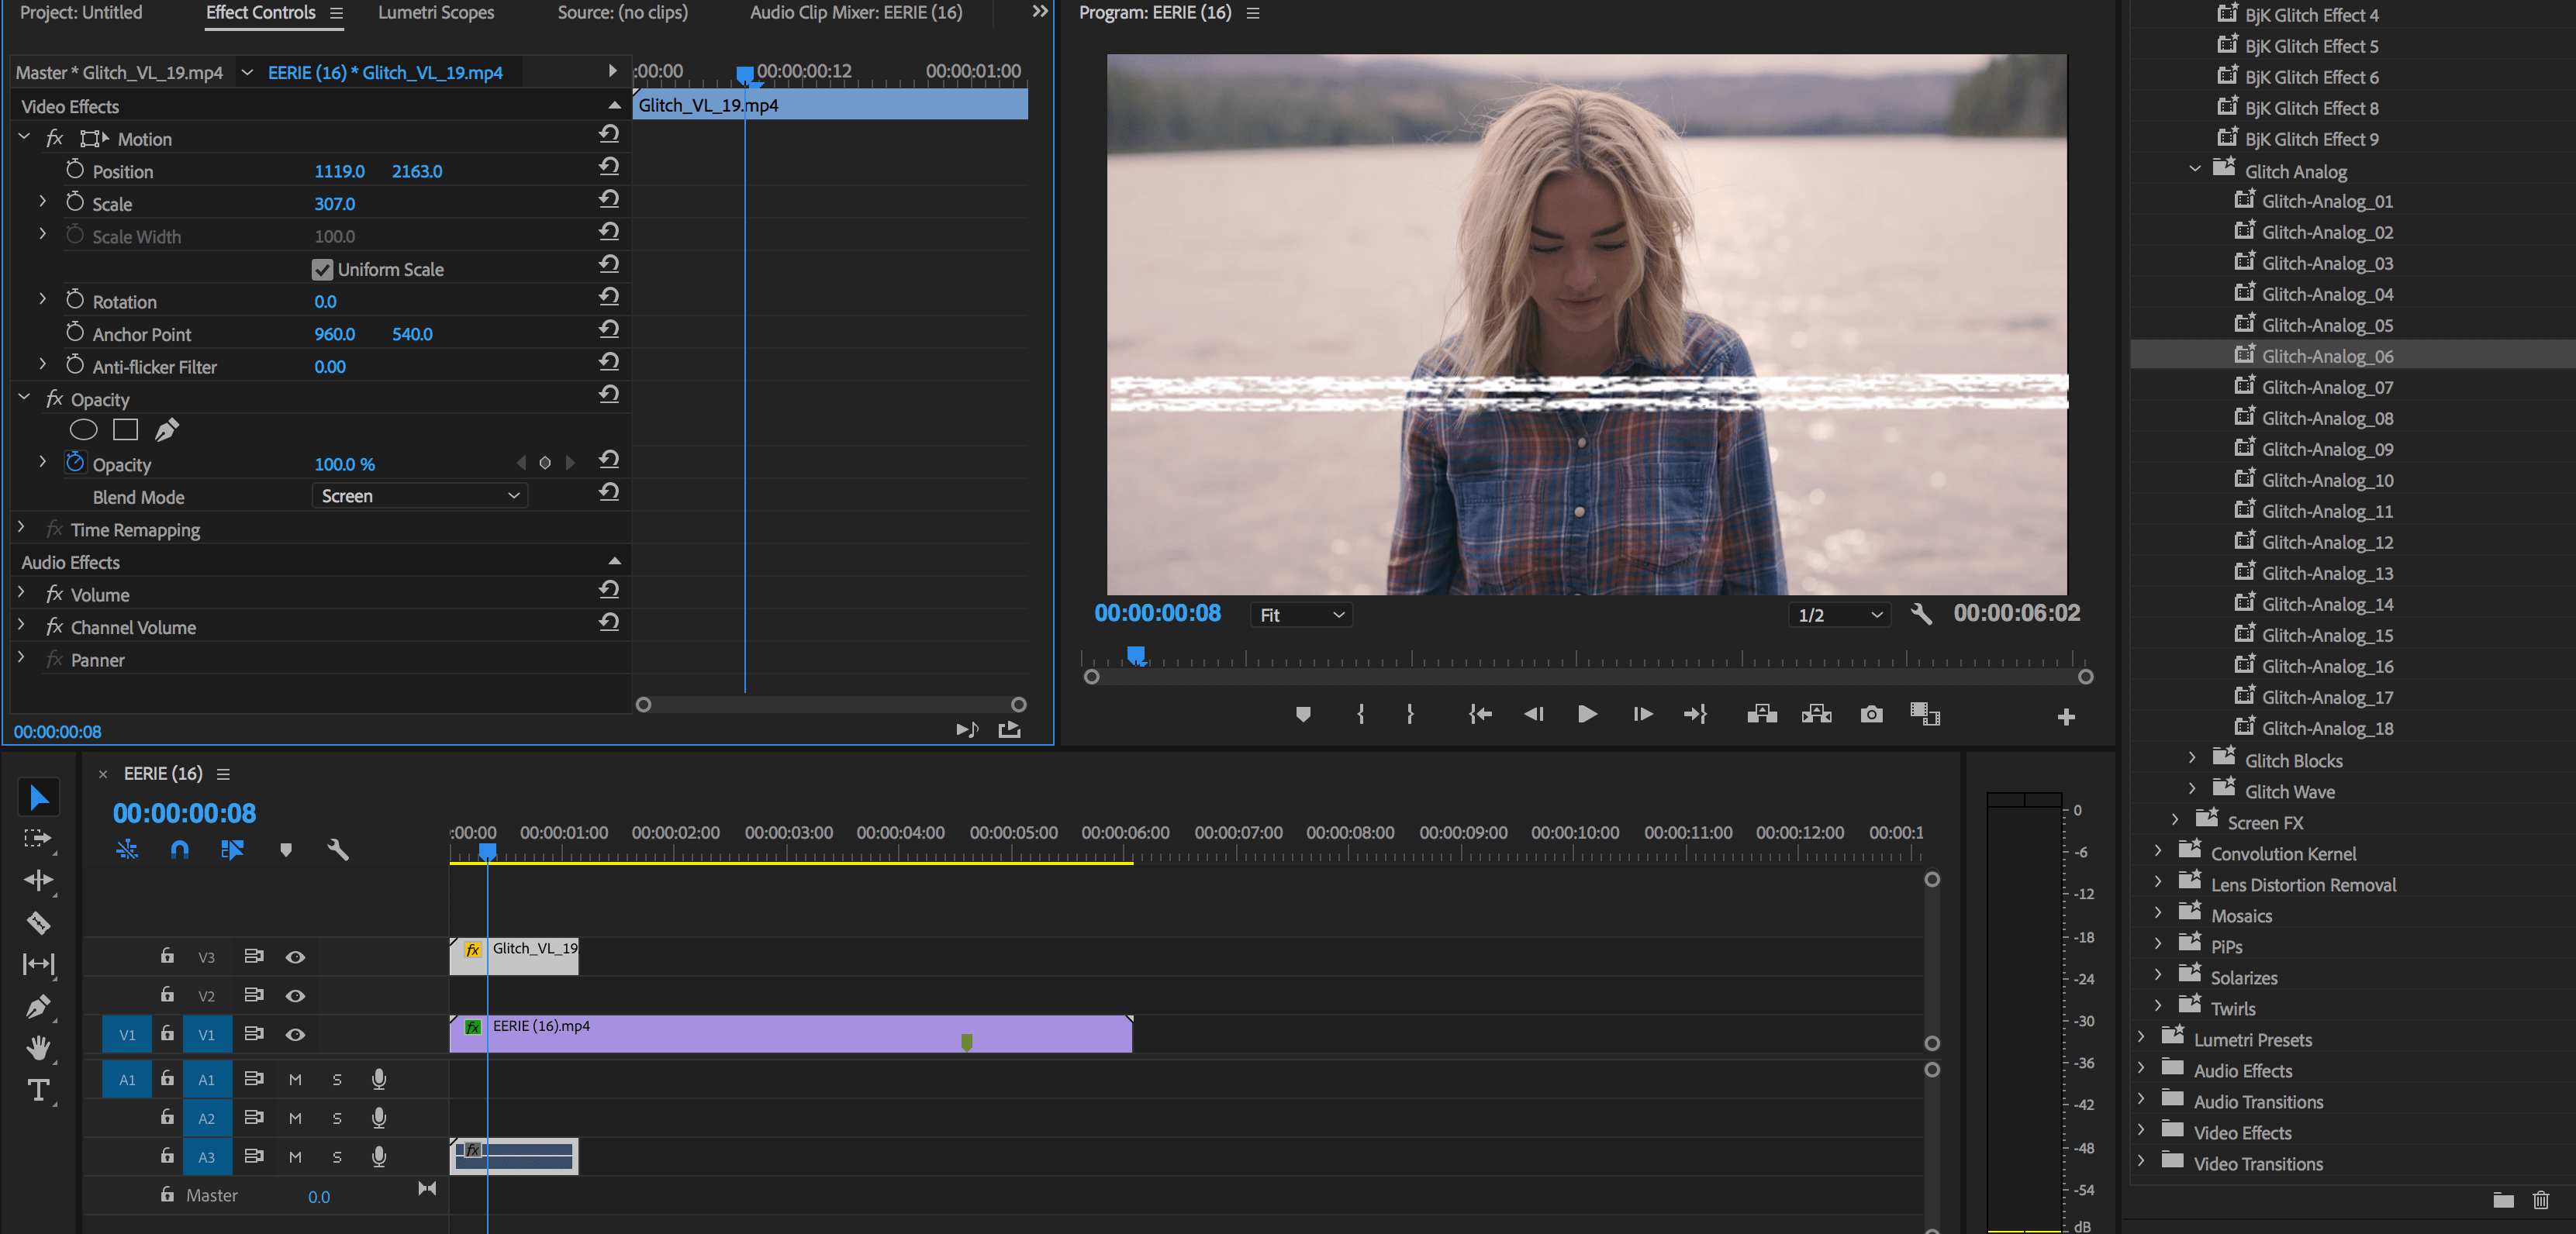The width and height of the screenshot is (2576, 1234).
Task: Play the program monitor
Action: (x=1586, y=714)
